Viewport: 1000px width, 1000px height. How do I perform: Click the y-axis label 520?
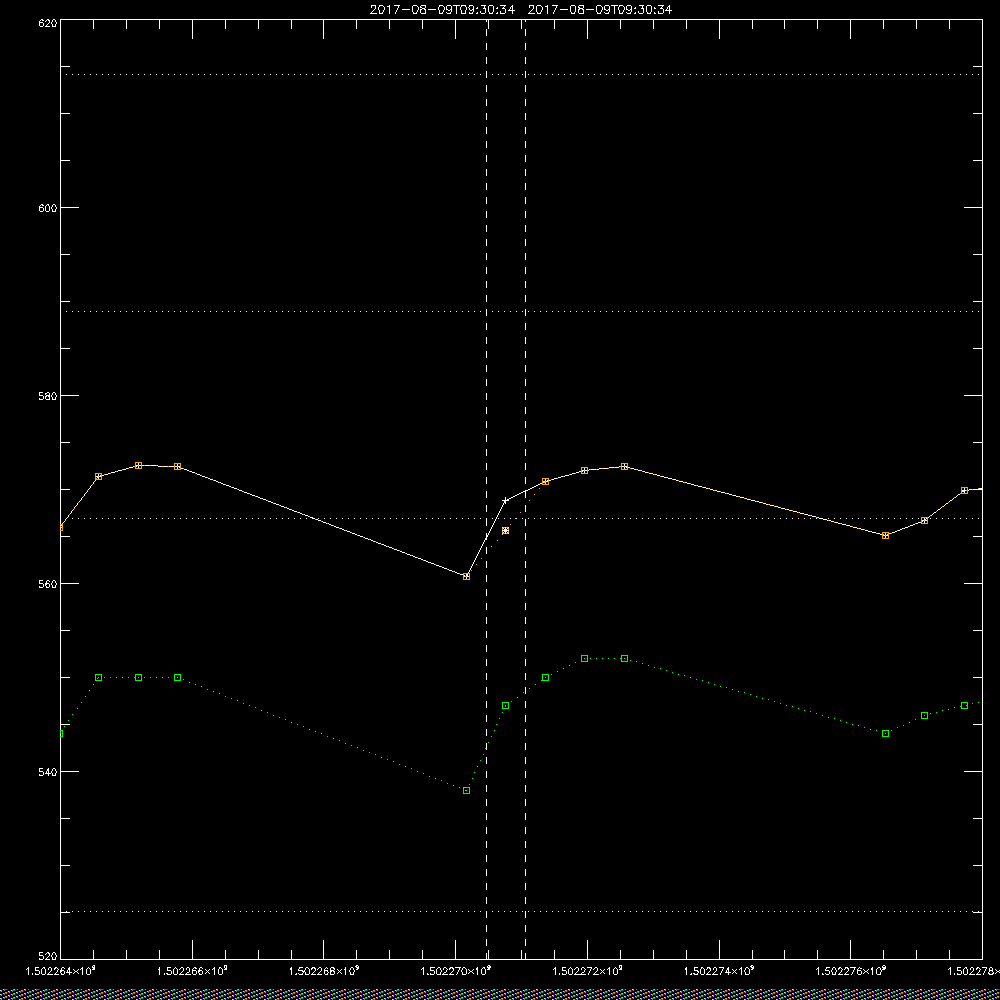point(48,956)
